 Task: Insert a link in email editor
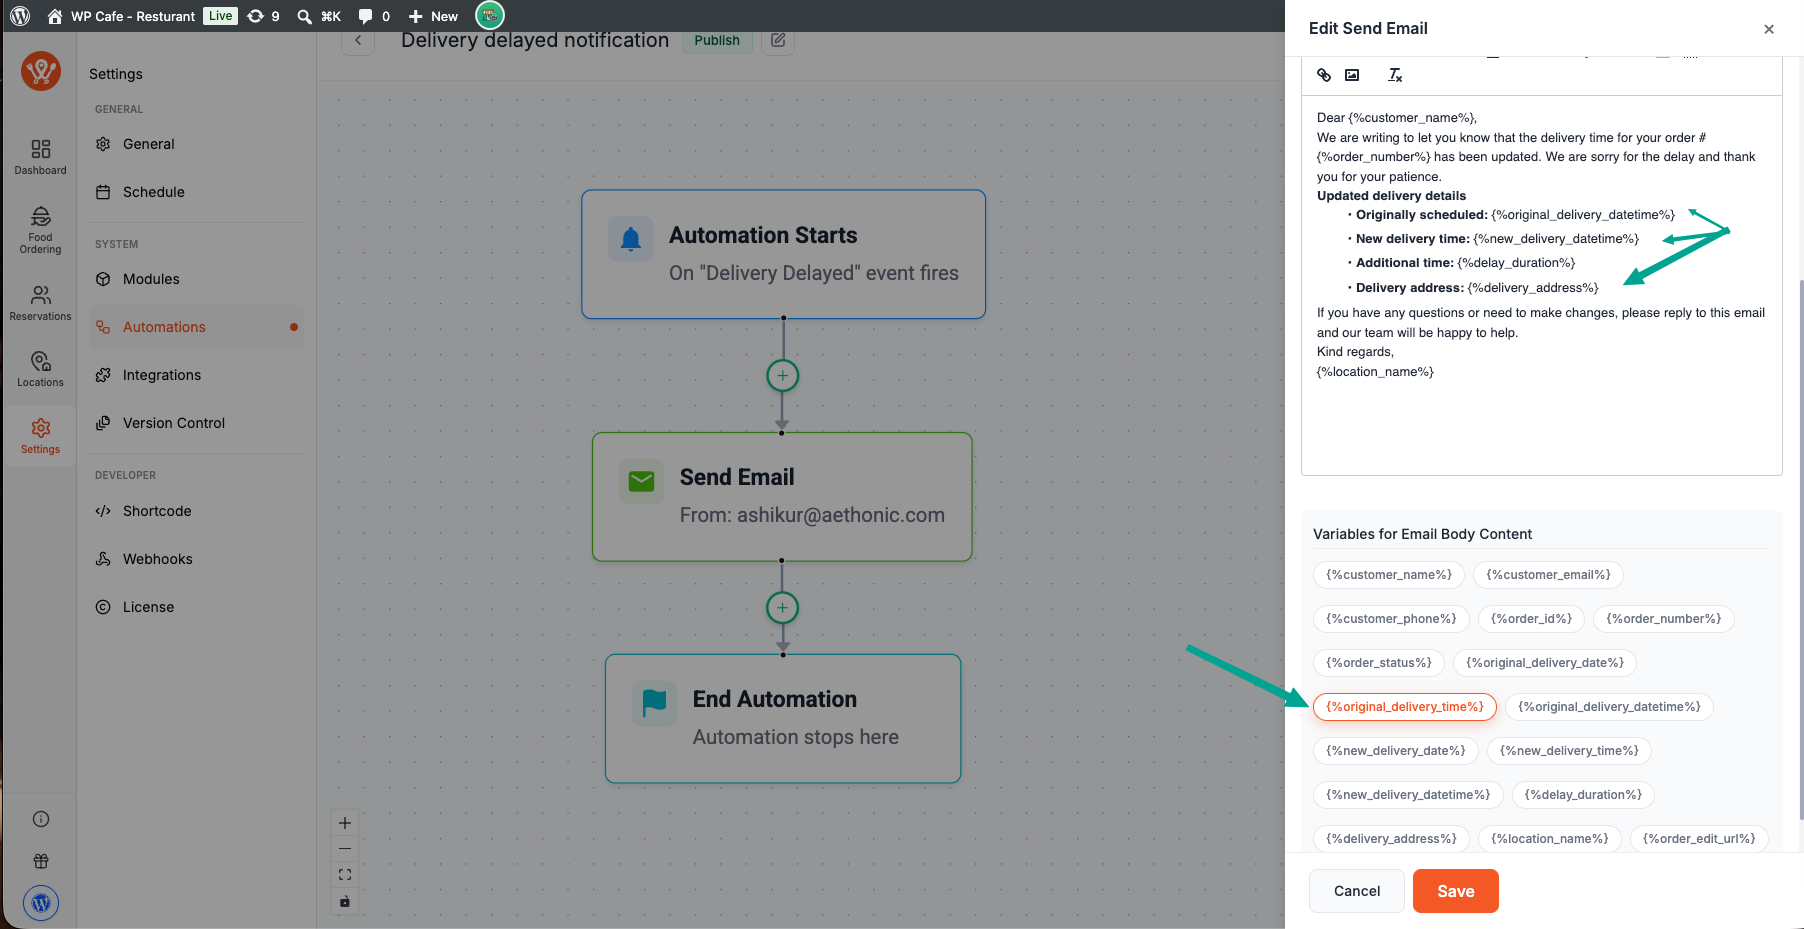click(1324, 75)
